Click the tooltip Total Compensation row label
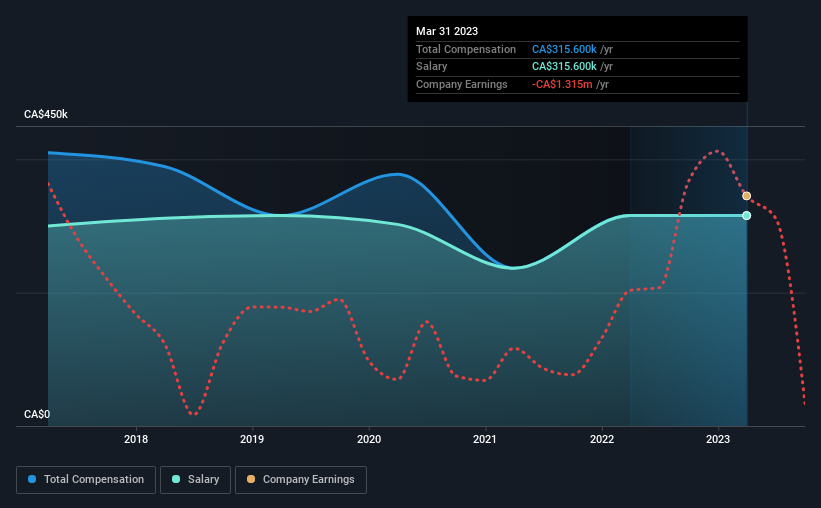The image size is (821, 508). point(465,49)
